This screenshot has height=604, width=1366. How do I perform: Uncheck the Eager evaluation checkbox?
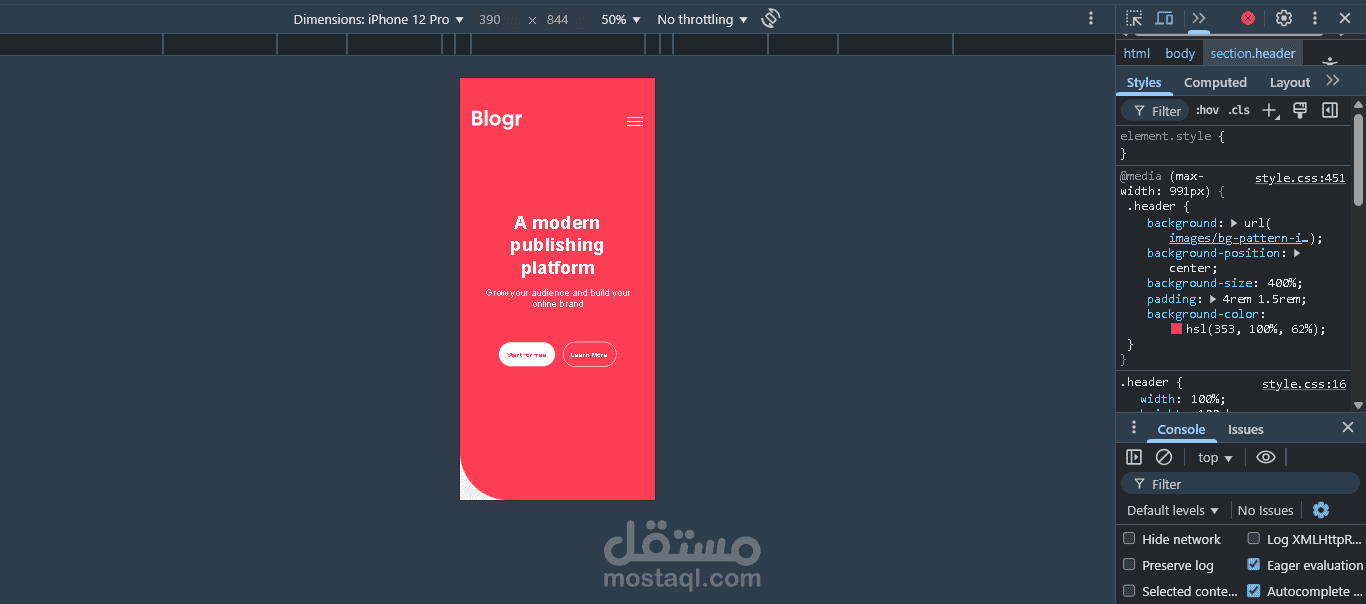tap(1254, 565)
